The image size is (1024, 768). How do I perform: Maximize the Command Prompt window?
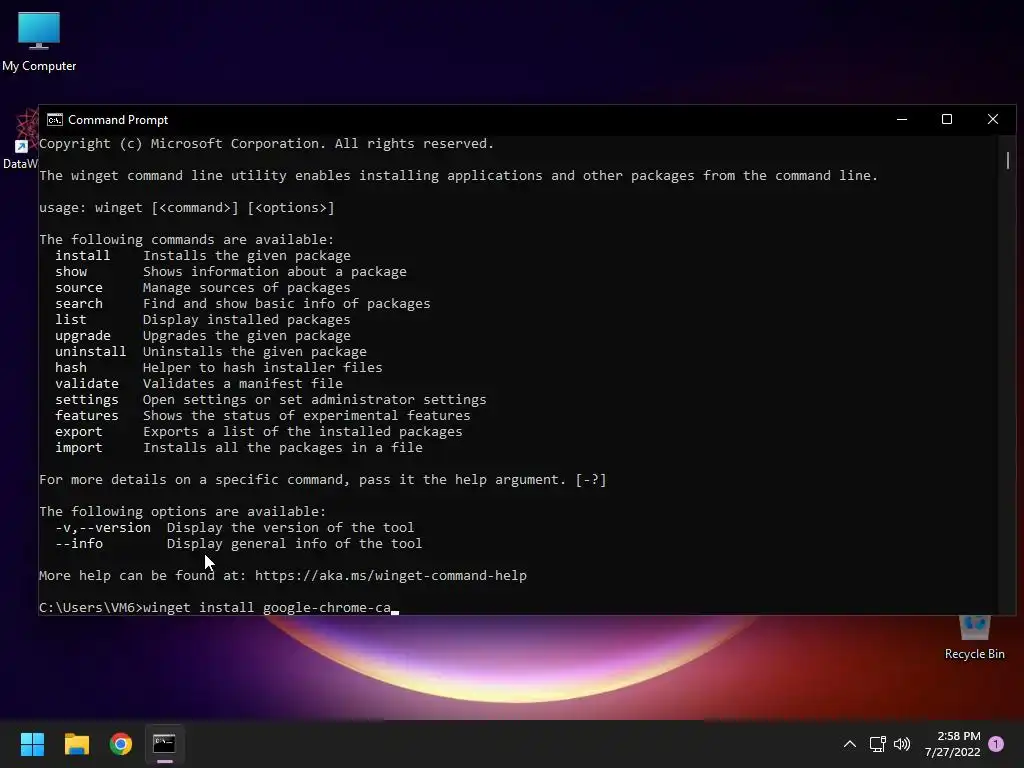[x=947, y=120]
